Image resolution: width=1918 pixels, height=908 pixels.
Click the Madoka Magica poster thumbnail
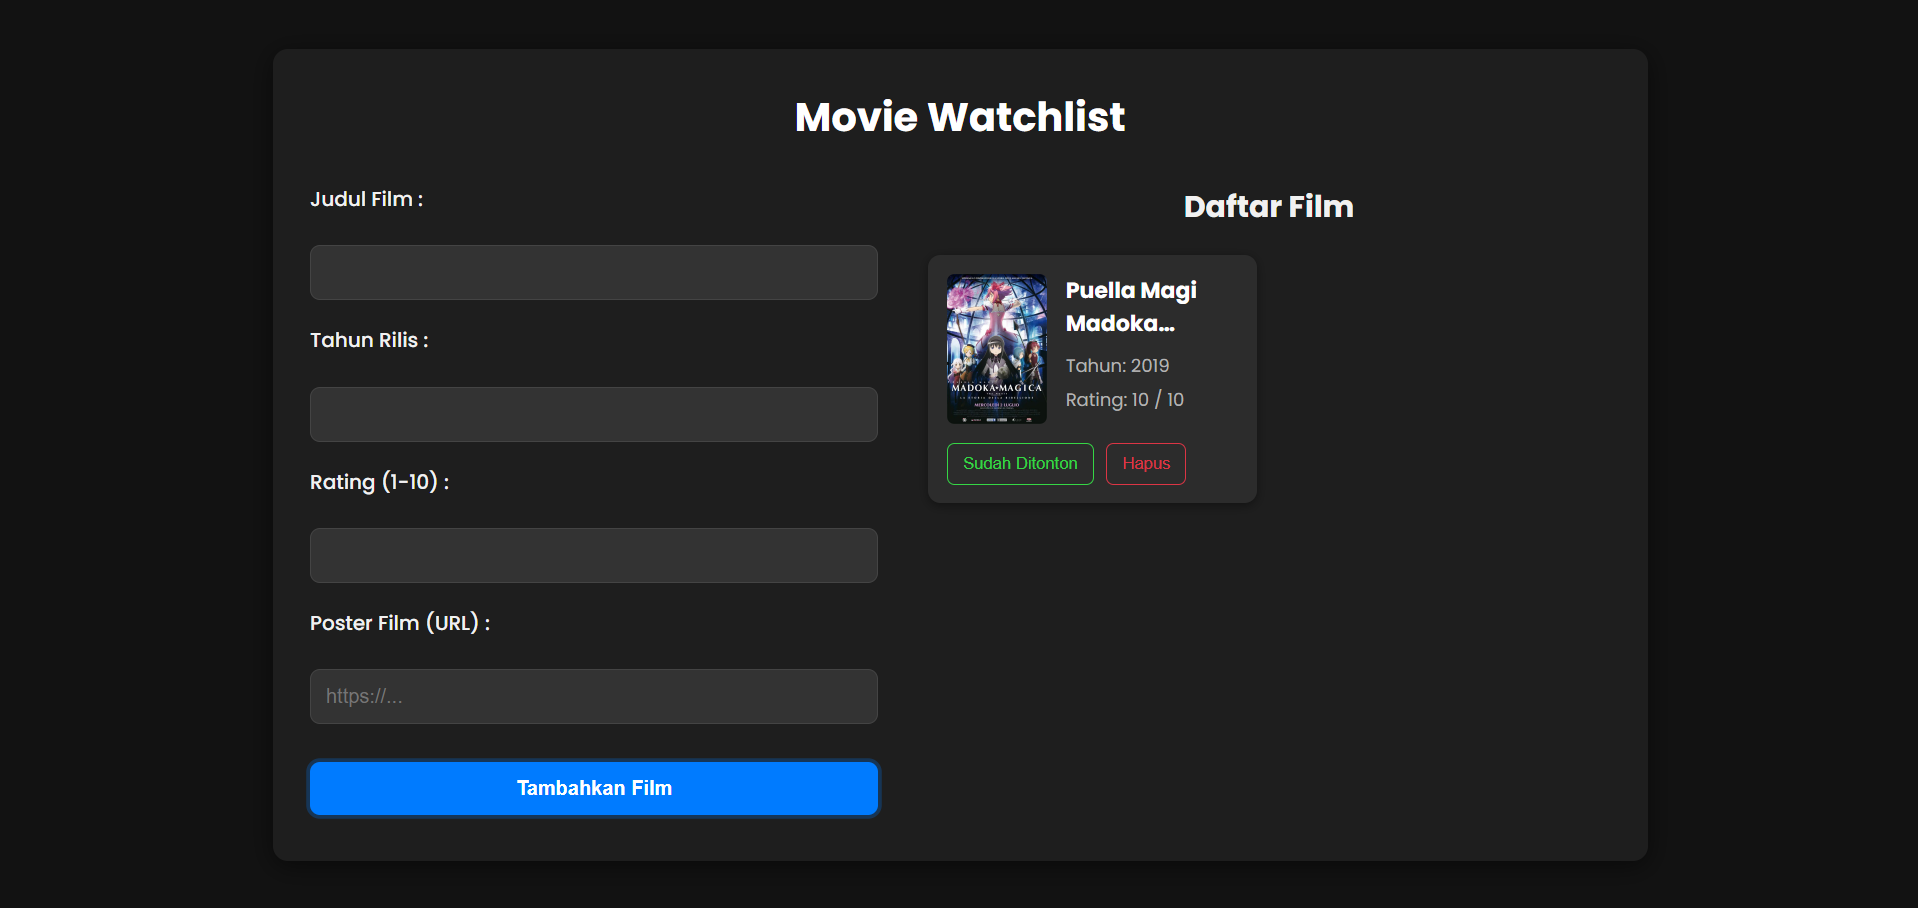tap(996, 348)
